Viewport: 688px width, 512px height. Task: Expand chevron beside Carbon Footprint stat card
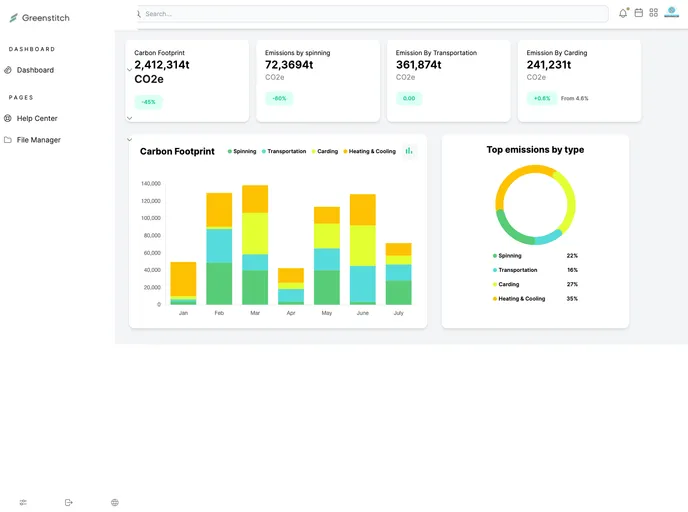[x=130, y=69]
